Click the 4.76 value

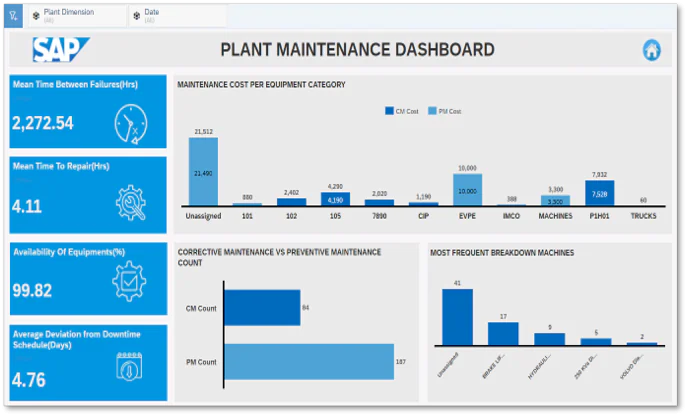tap(29, 380)
